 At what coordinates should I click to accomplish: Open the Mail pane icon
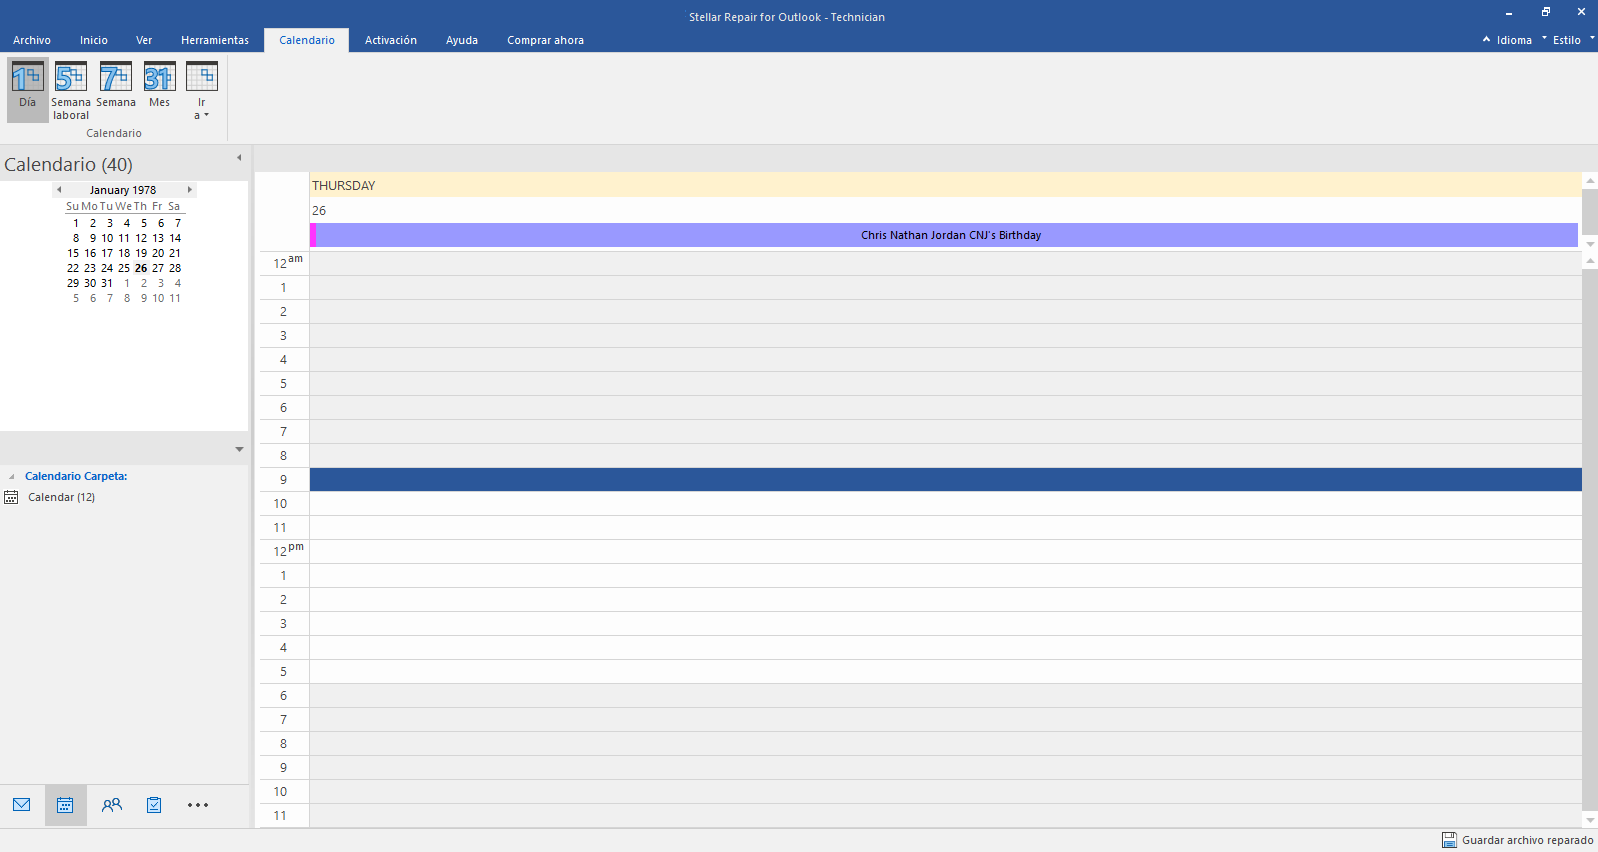pyautogui.click(x=22, y=805)
